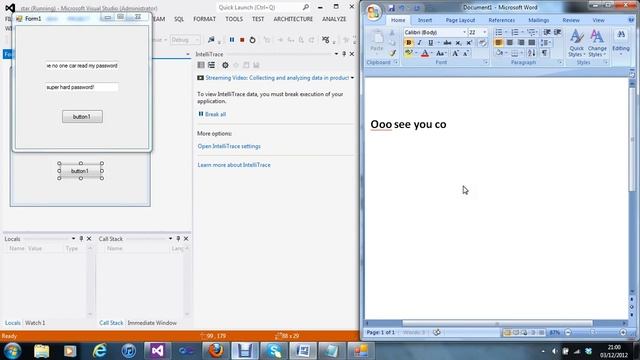Toggle subscript formatting in Word

click(458, 43)
